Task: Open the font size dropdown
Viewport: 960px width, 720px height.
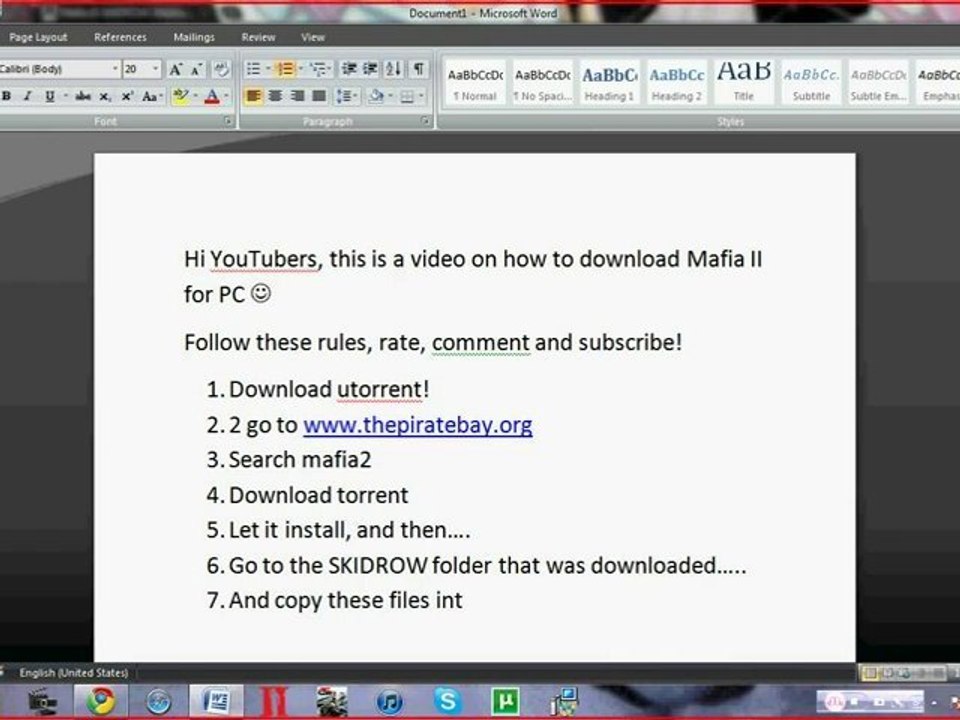Action: 156,69
